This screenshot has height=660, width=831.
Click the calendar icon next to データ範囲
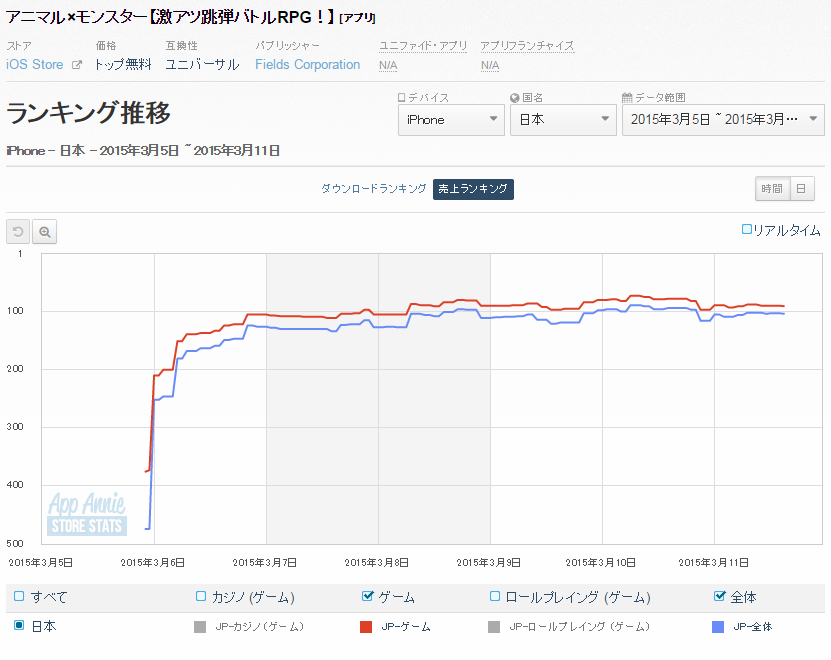(627, 98)
